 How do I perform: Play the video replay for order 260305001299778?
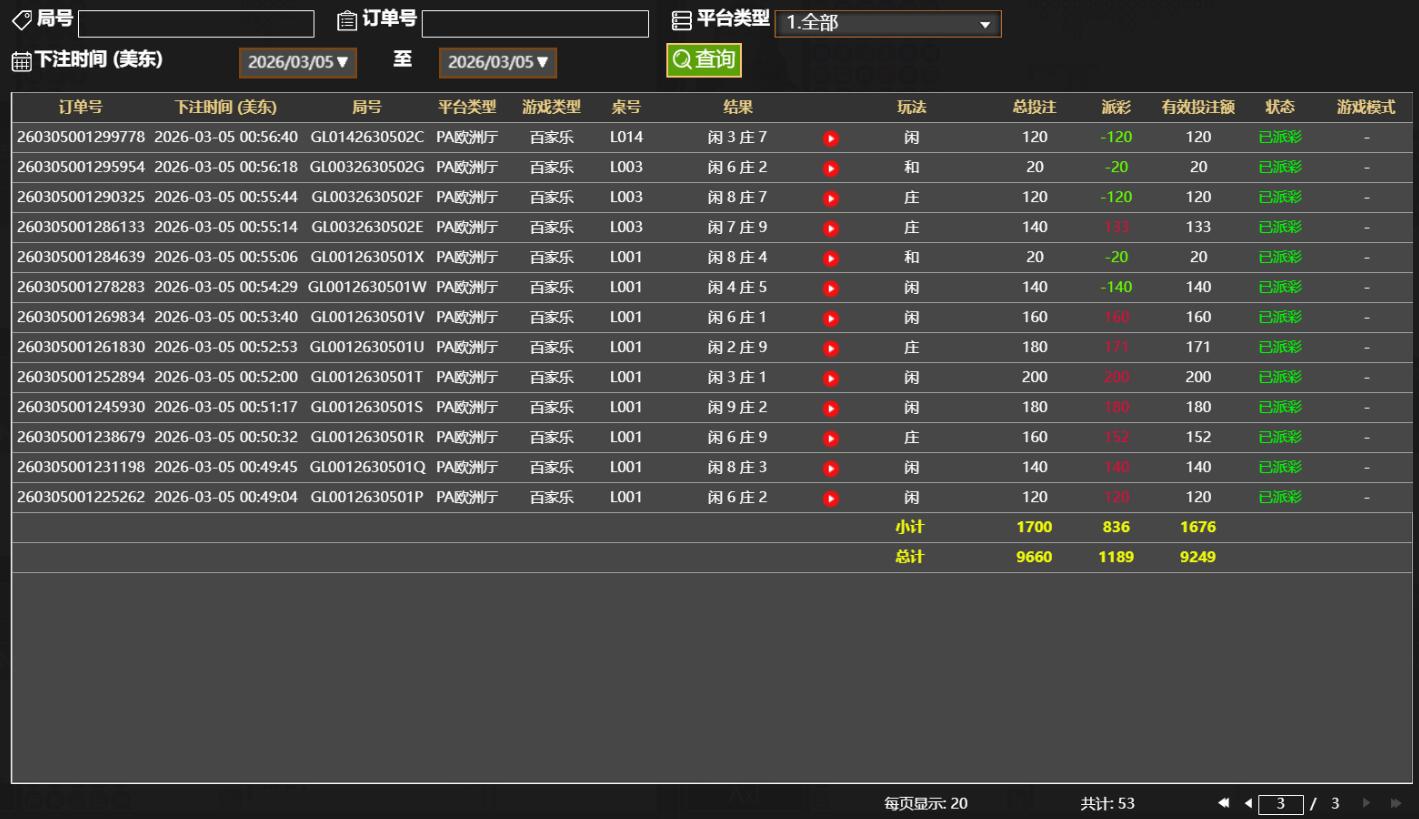point(830,138)
